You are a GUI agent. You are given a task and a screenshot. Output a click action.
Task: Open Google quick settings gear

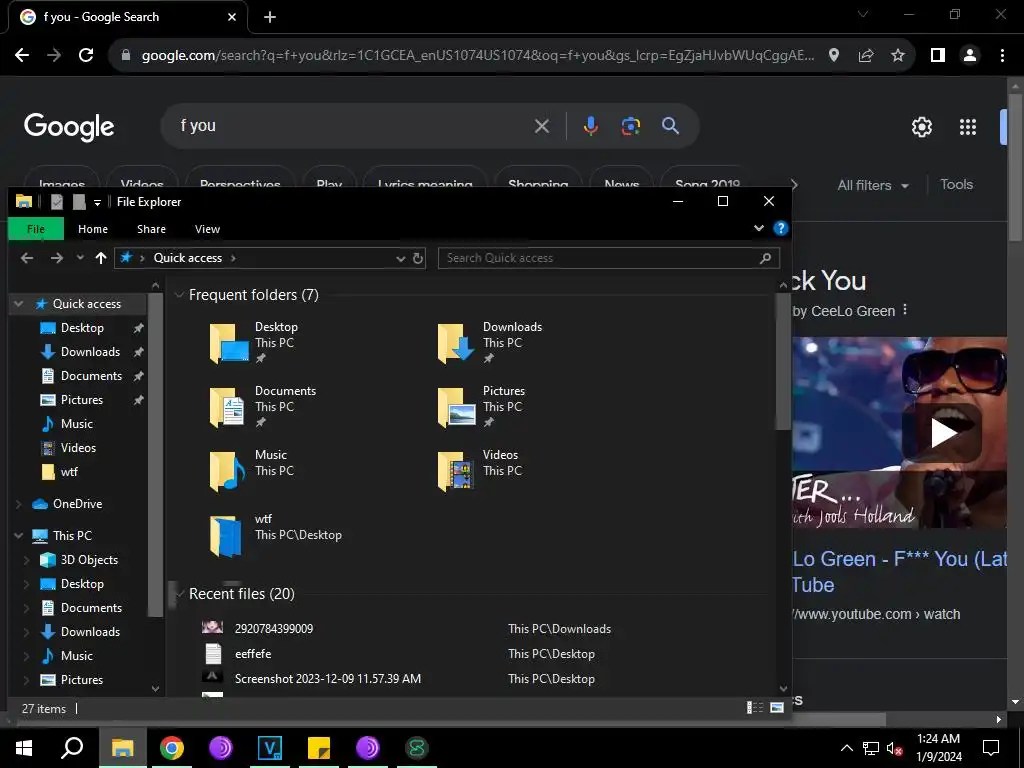pyautogui.click(x=921, y=127)
